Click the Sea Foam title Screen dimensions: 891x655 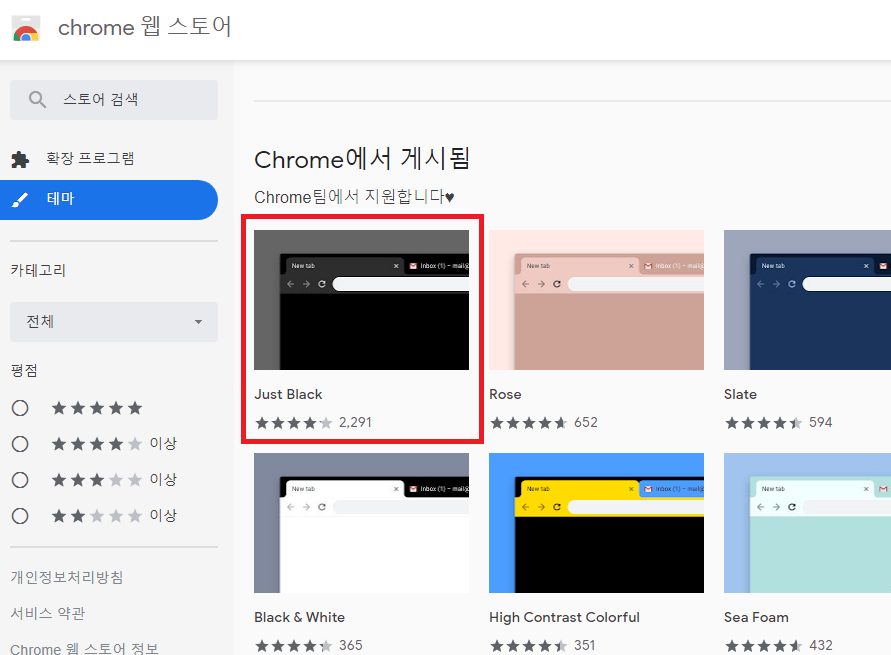point(756,618)
